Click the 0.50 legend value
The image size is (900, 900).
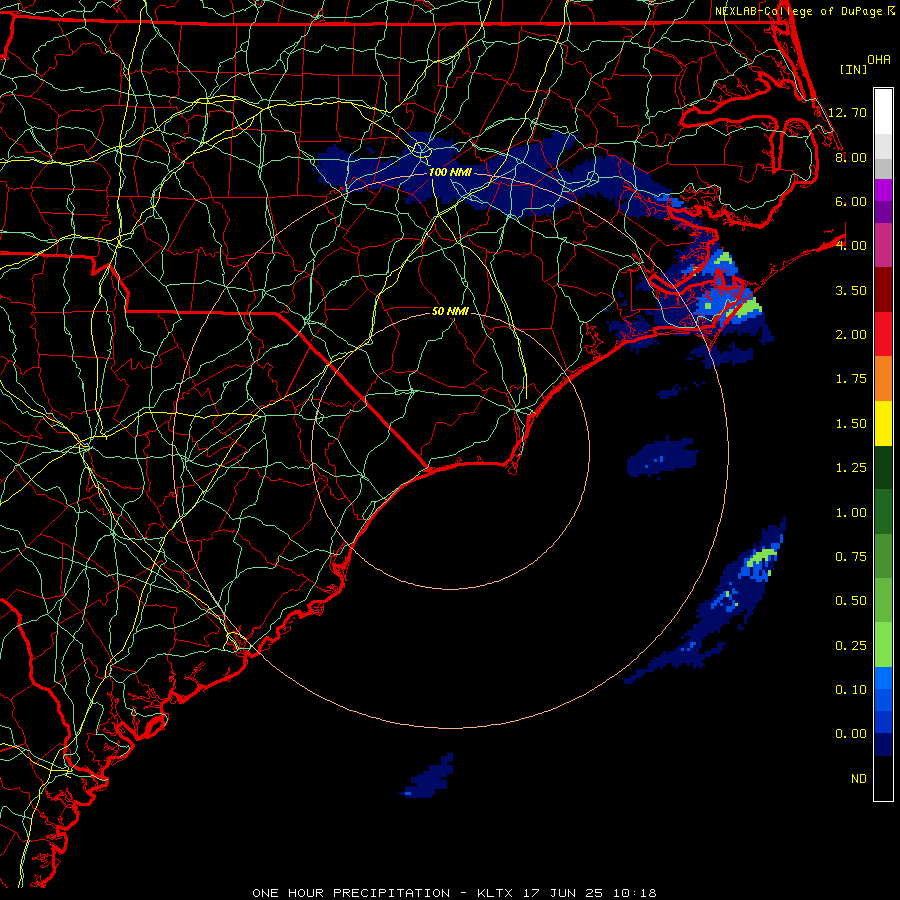(851, 601)
